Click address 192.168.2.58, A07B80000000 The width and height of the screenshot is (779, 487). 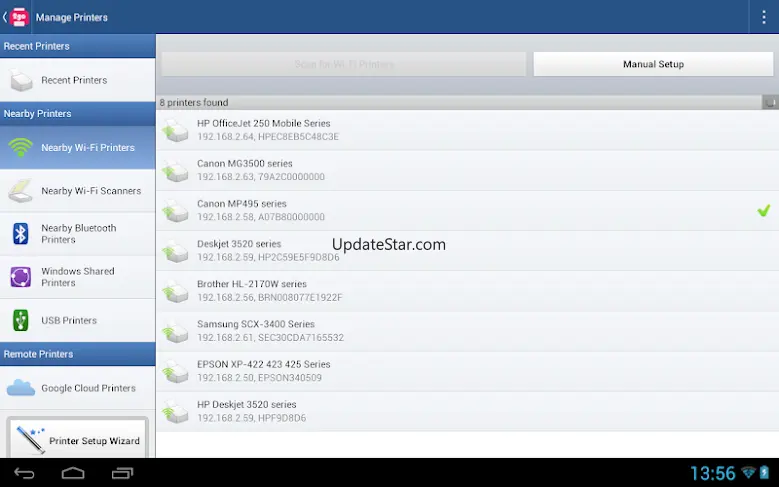(x=261, y=217)
